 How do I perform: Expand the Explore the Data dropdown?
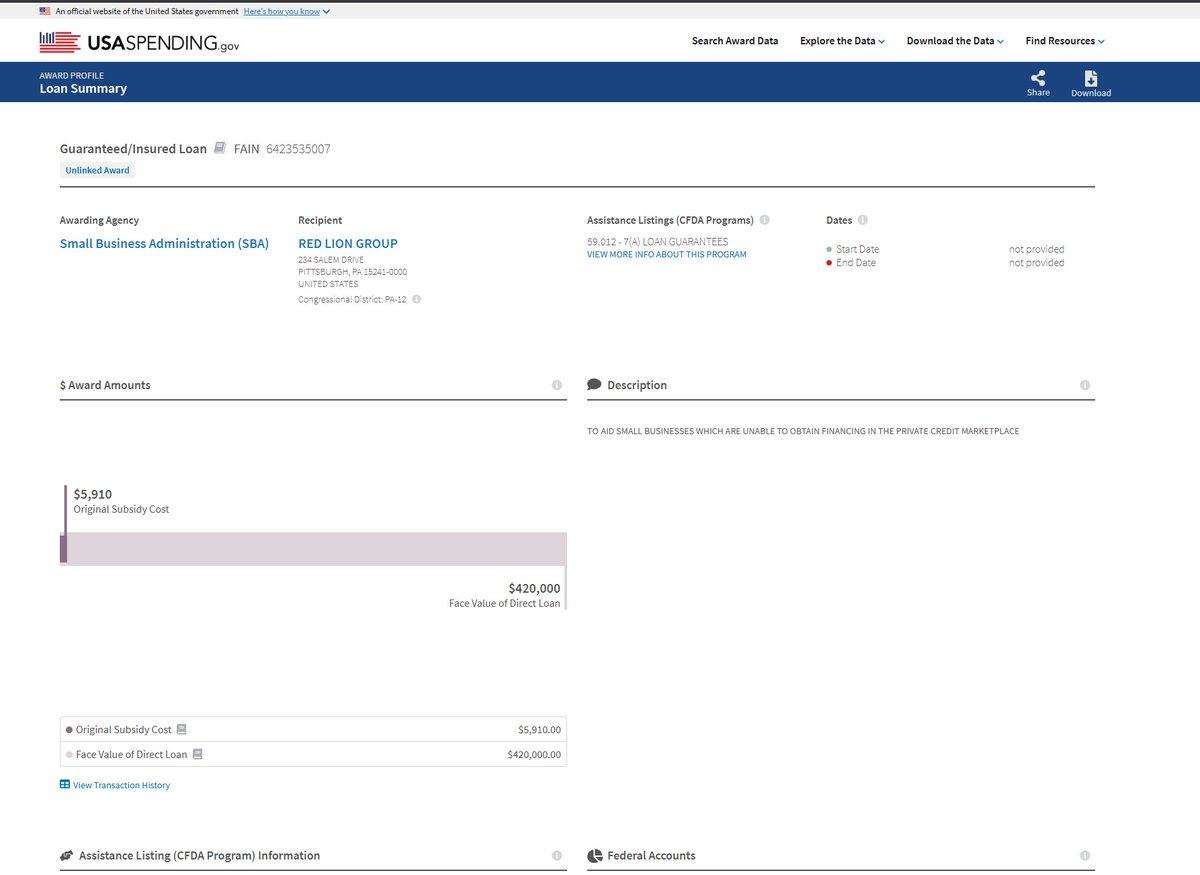pyautogui.click(x=842, y=41)
